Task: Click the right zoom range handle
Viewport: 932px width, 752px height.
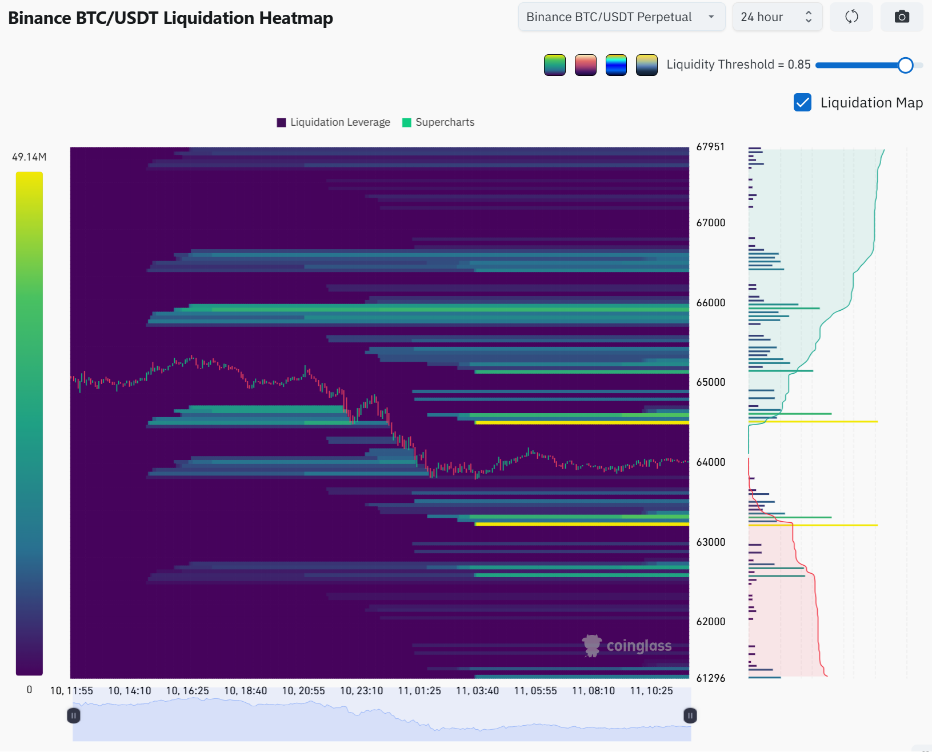Action: coord(690,716)
